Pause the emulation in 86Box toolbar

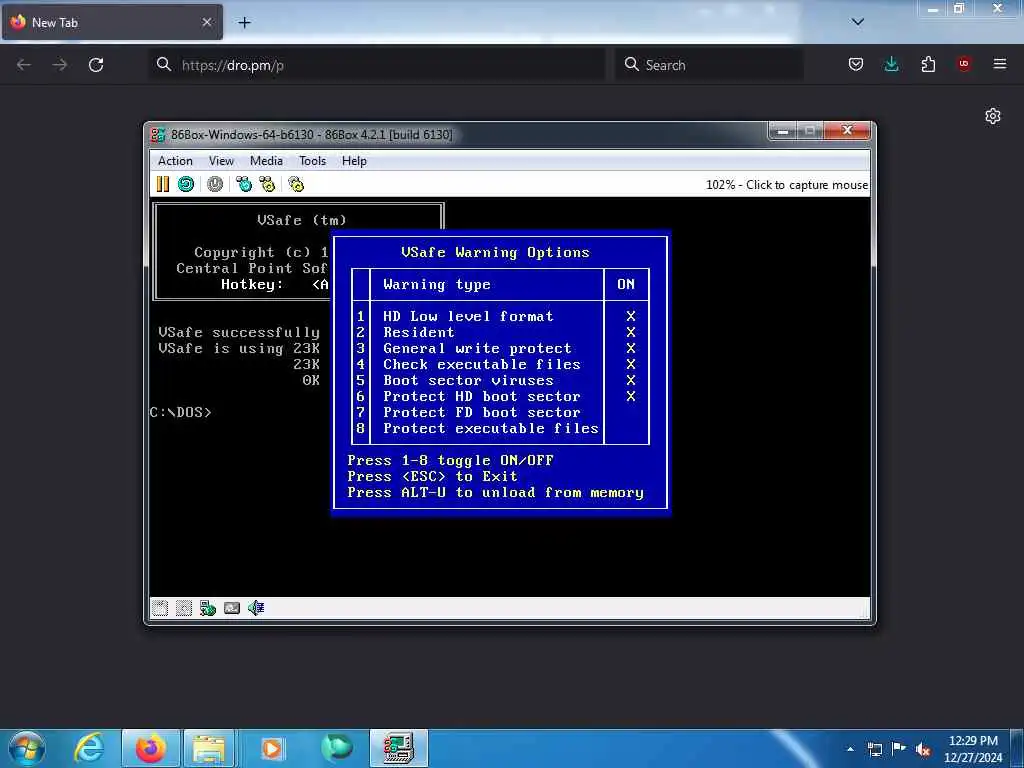coord(163,184)
